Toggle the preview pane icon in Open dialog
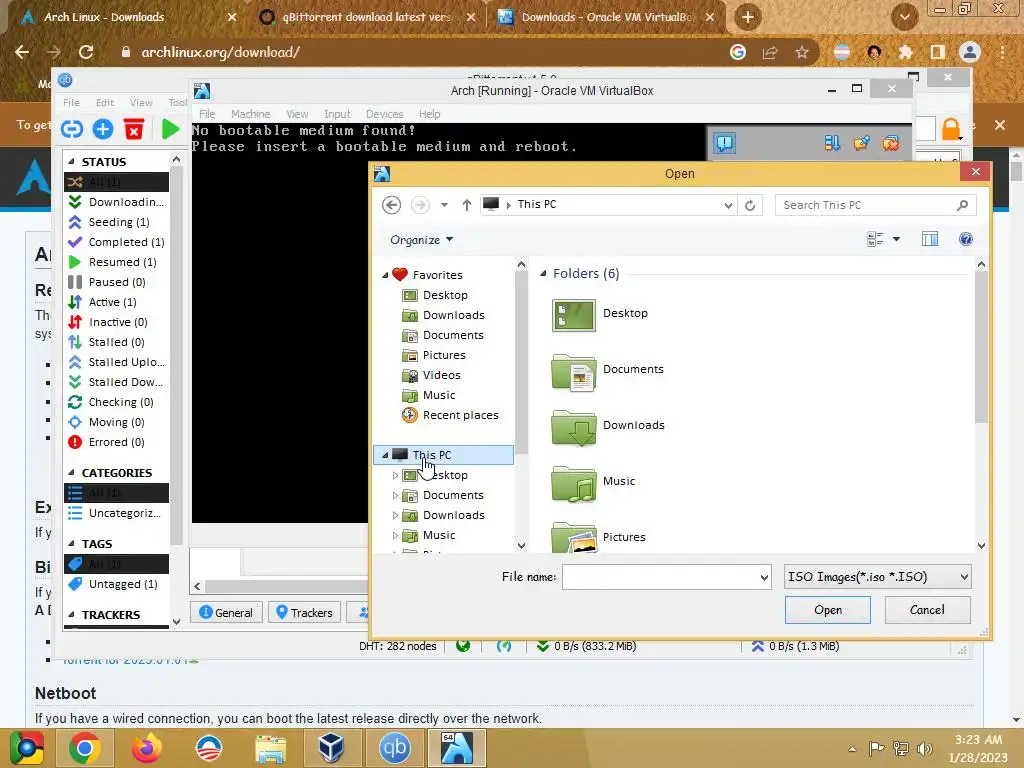This screenshot has width=1024, height=768. point(929,240)
